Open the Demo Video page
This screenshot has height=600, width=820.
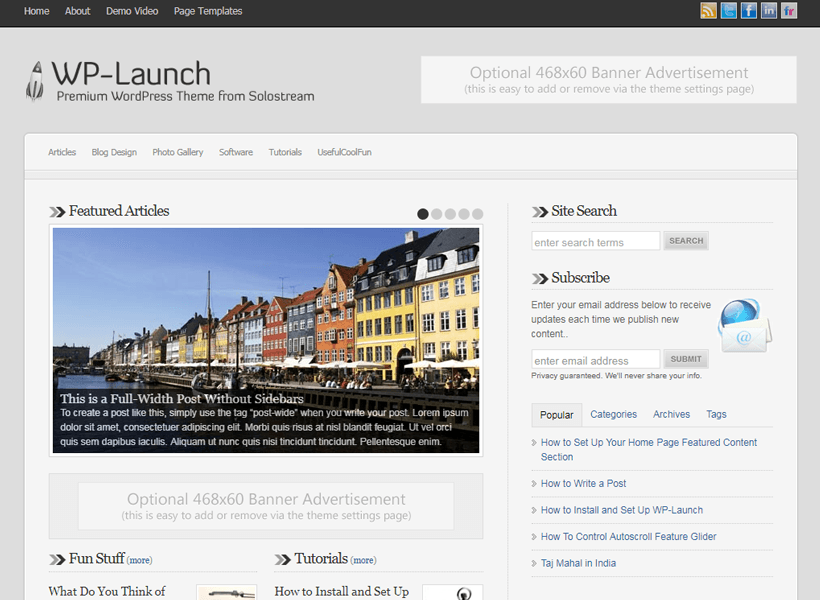point(132,11)
